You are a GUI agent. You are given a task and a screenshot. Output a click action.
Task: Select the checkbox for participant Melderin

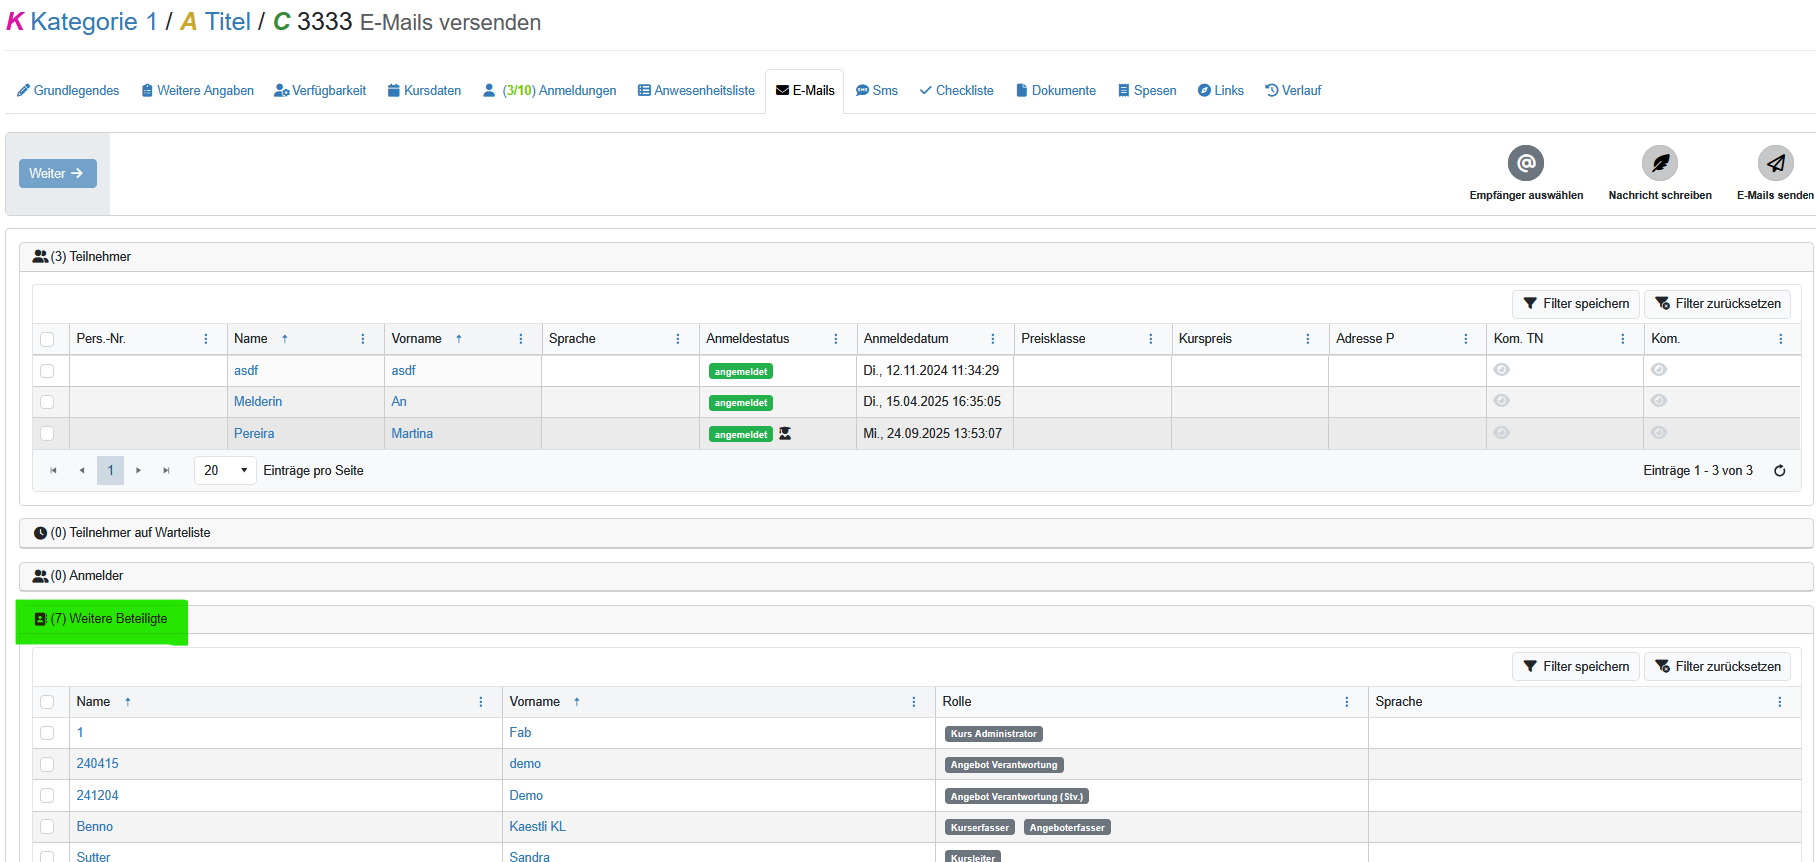pyautogui.click(x=47, y=402)
